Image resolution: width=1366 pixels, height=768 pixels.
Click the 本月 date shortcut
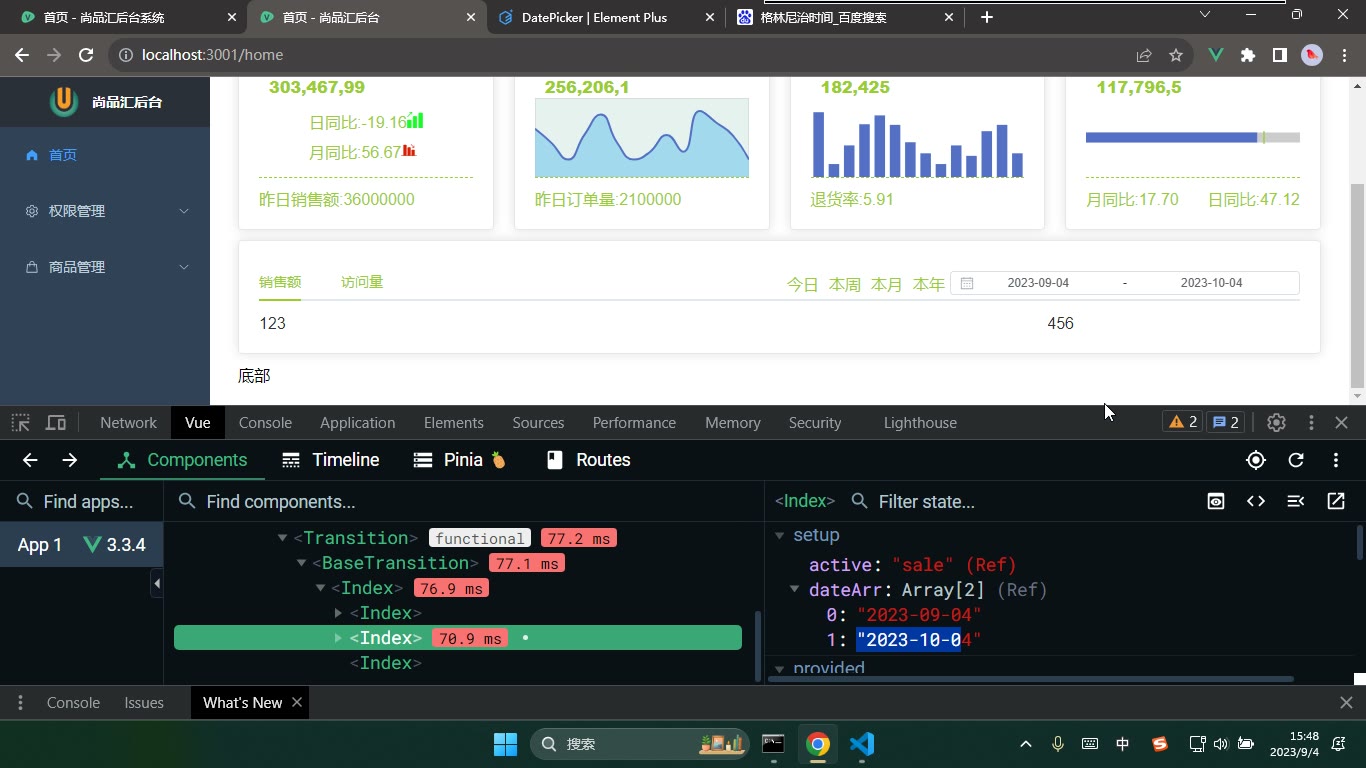tap(887, 284)
